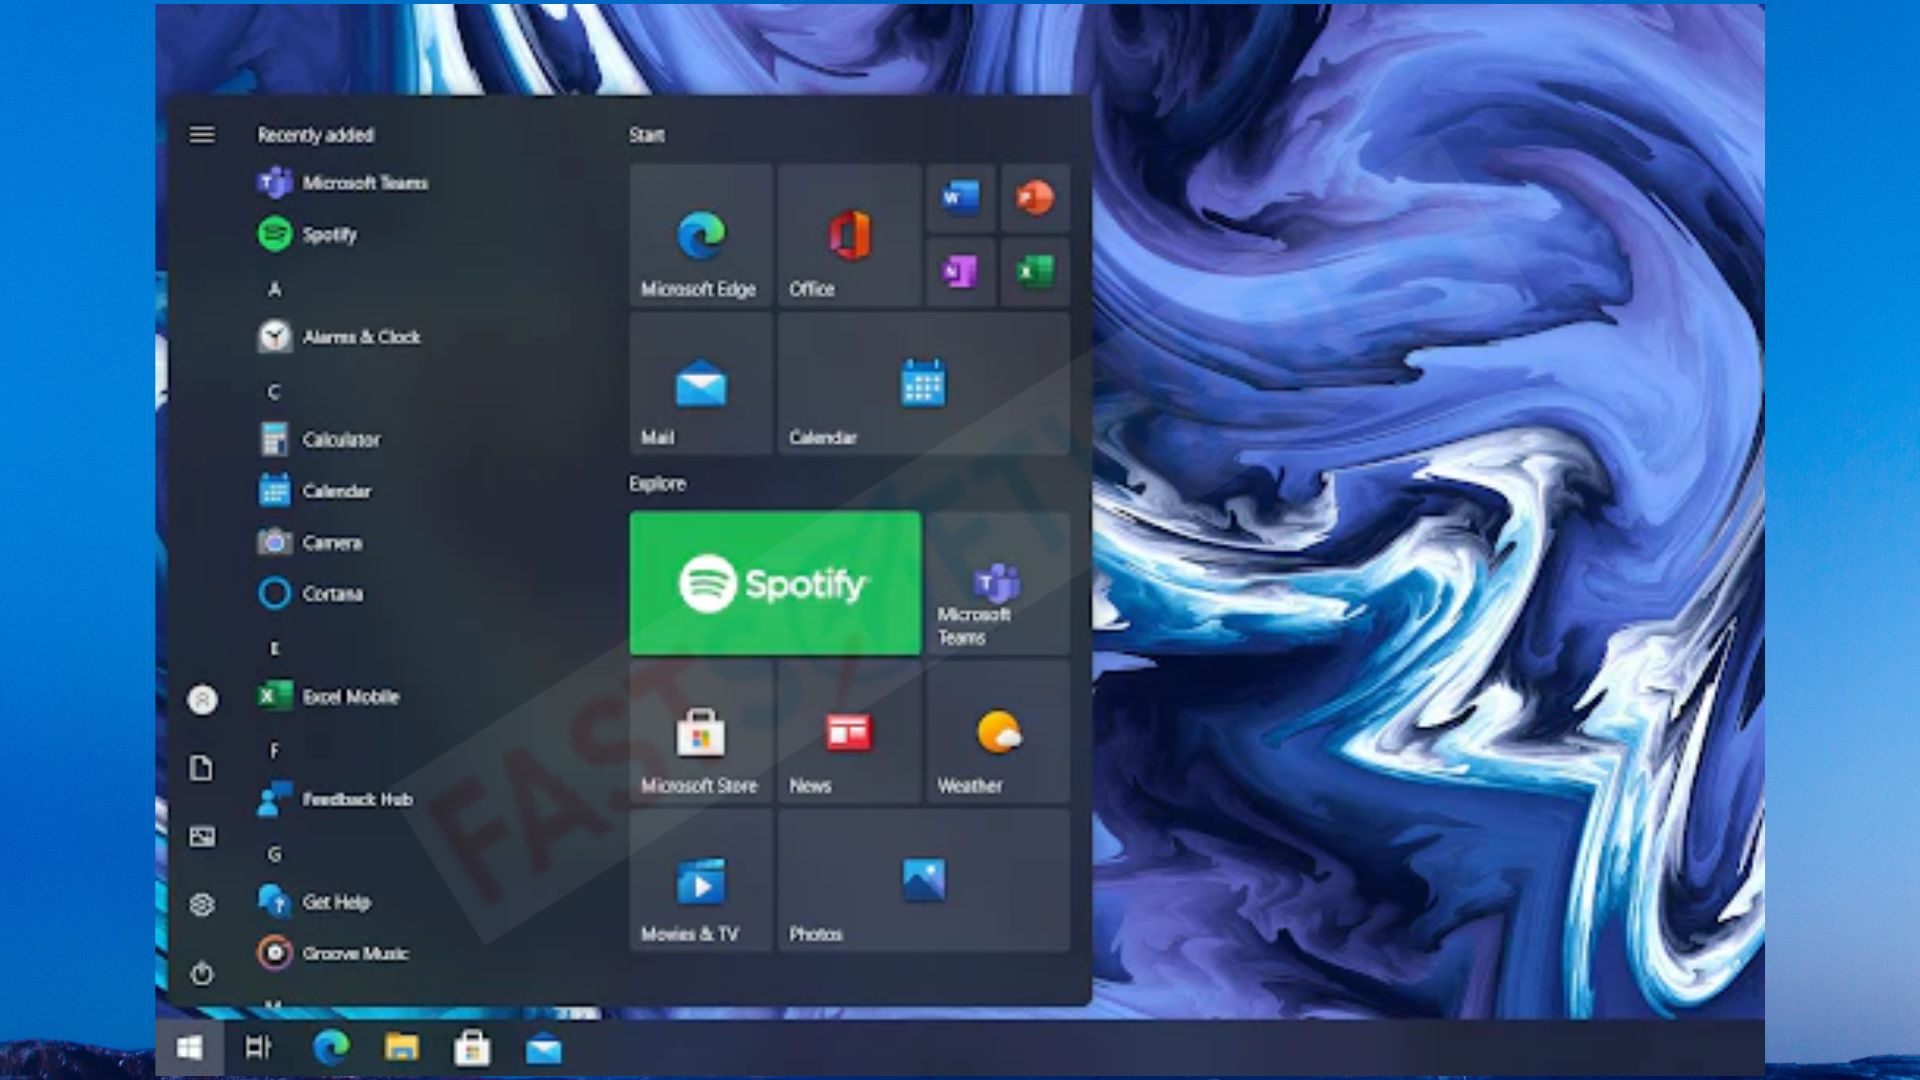Open Excel Mobile
This screenshot has width=1920, height=1080.
328,696
